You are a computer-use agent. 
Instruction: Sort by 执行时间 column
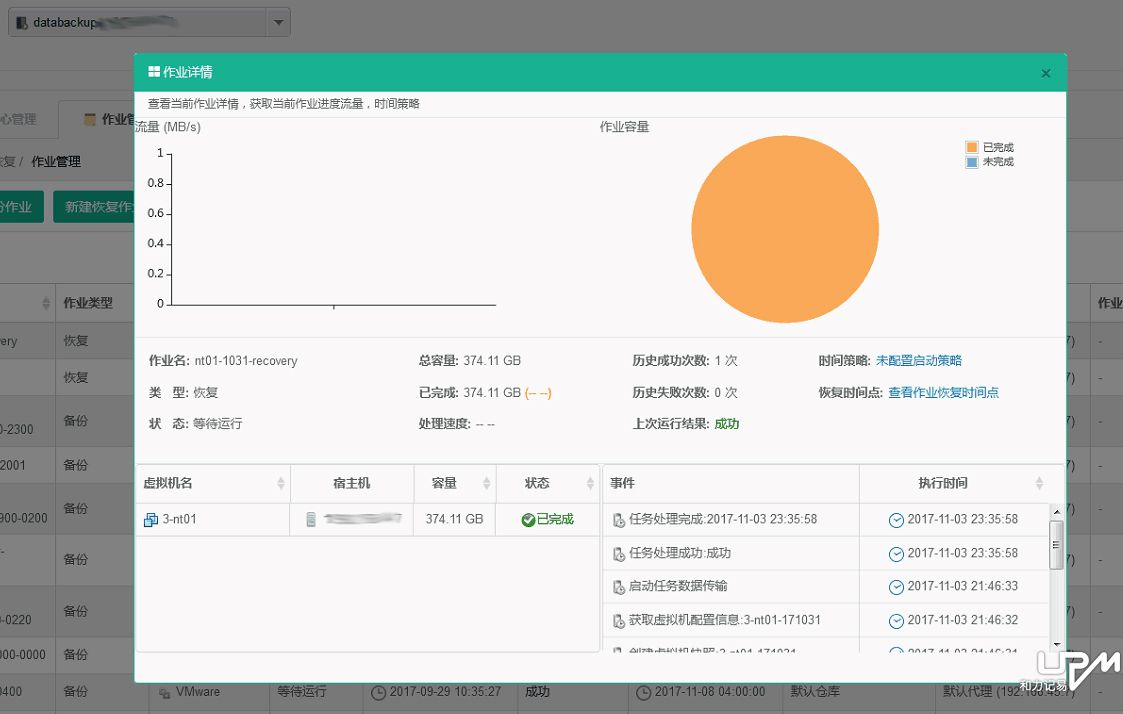pyautogui.click(x=1039, y=483)
